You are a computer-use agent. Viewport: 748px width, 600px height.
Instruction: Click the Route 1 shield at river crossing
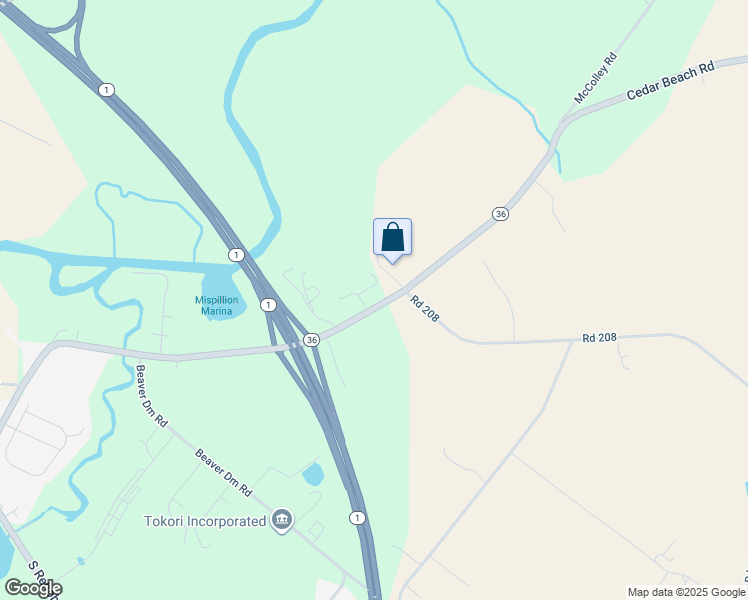[x=236, y=255]
